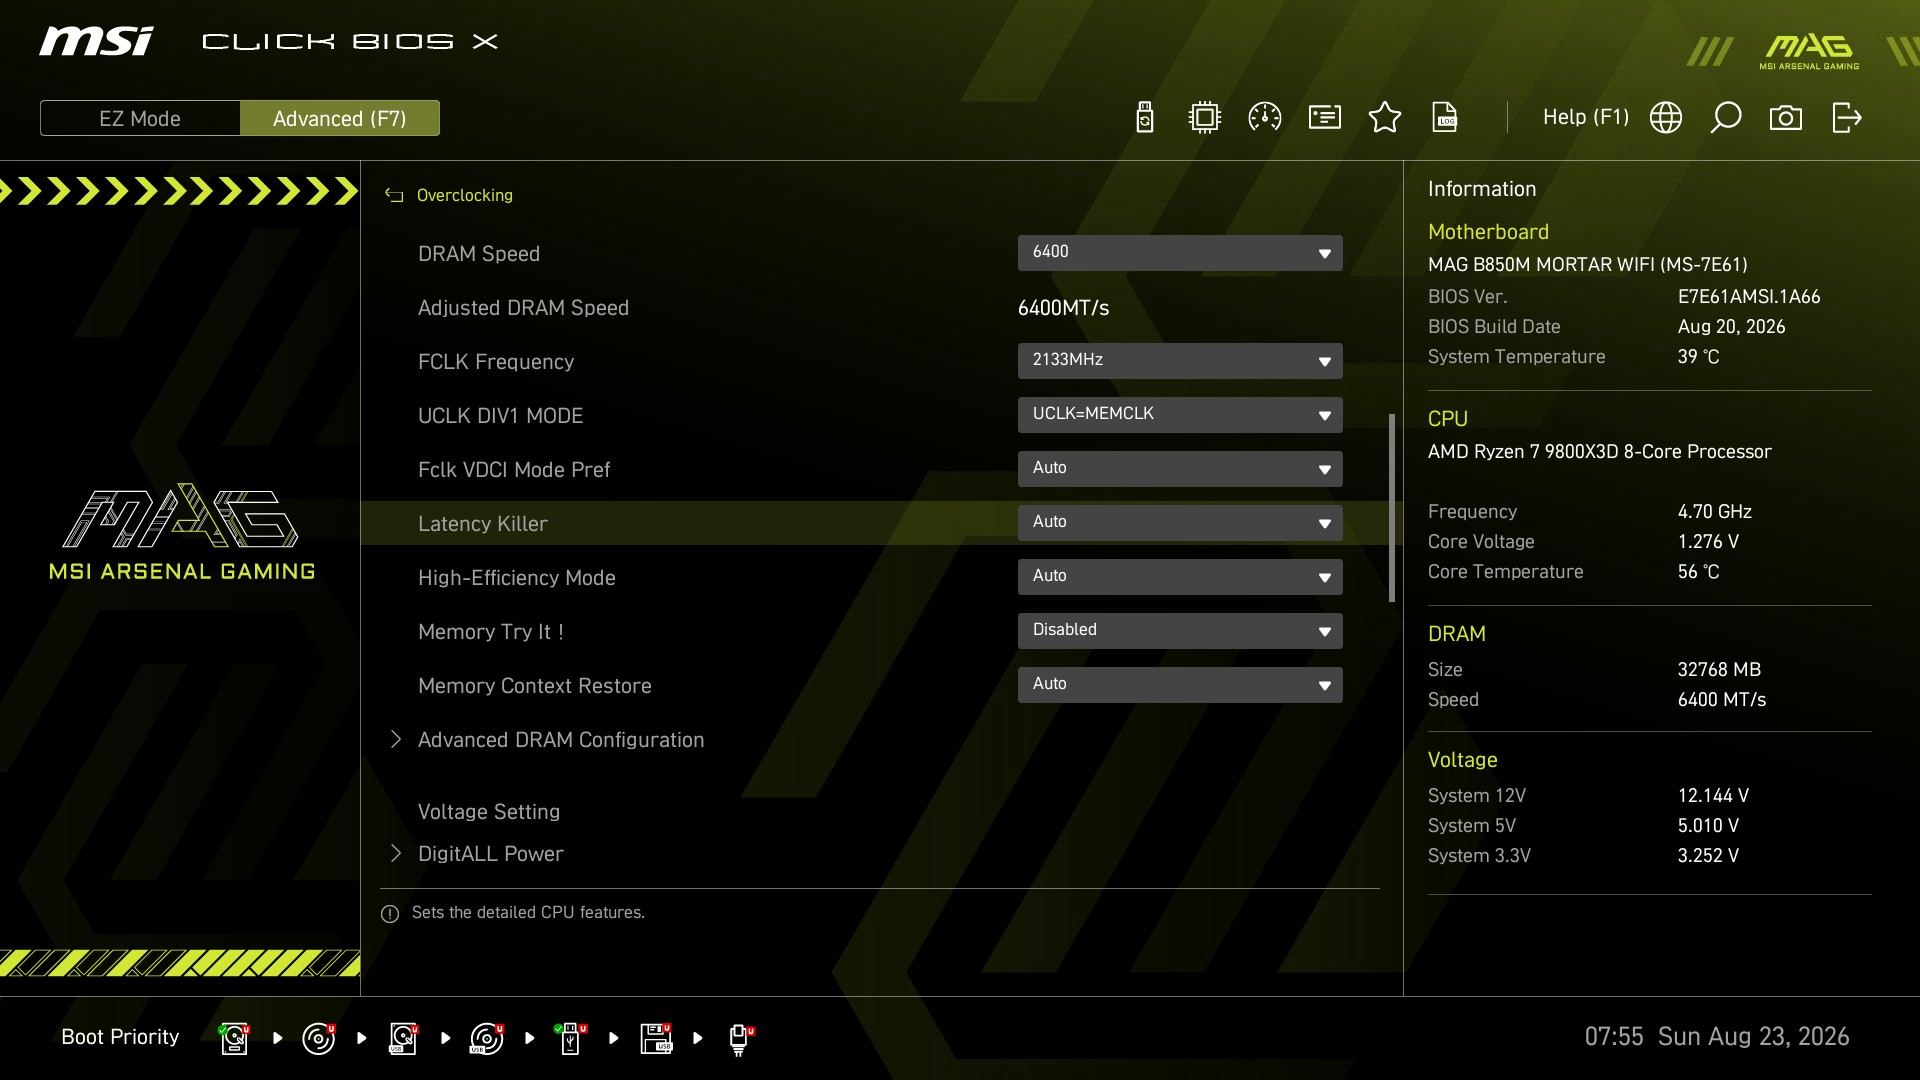Select the Fclk VDCI Mode Pref label
Image resolution: width=1920 pixels, height=1080 pixels.
coord(514,470)
